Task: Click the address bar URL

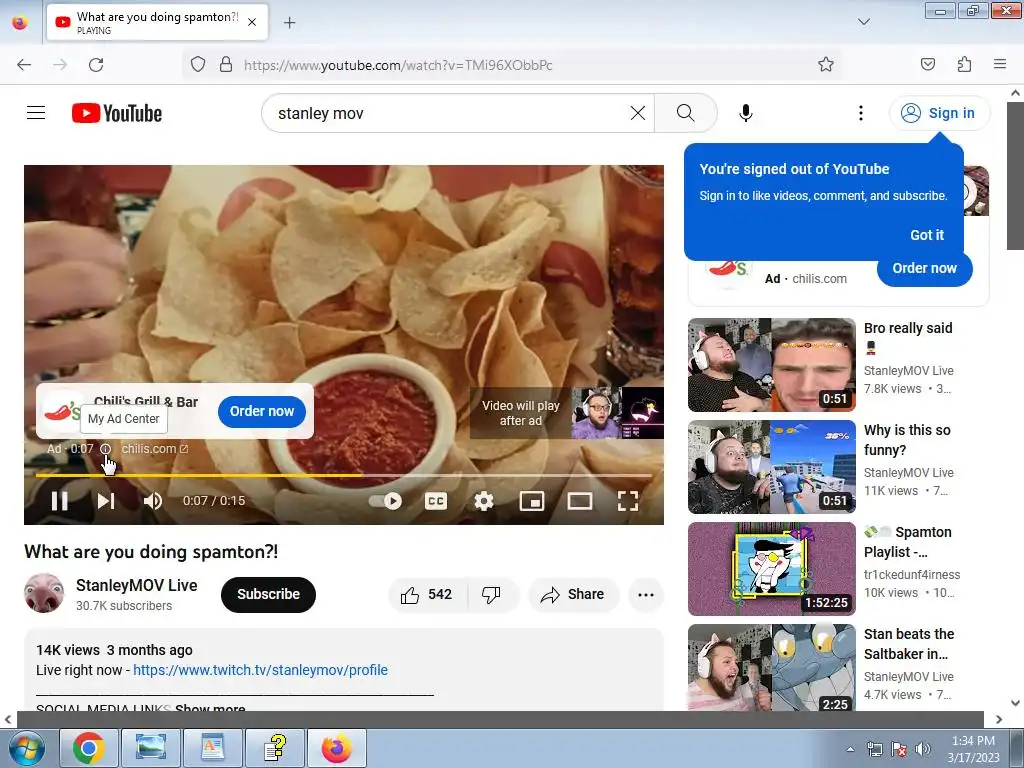Action: pos(398,65)
